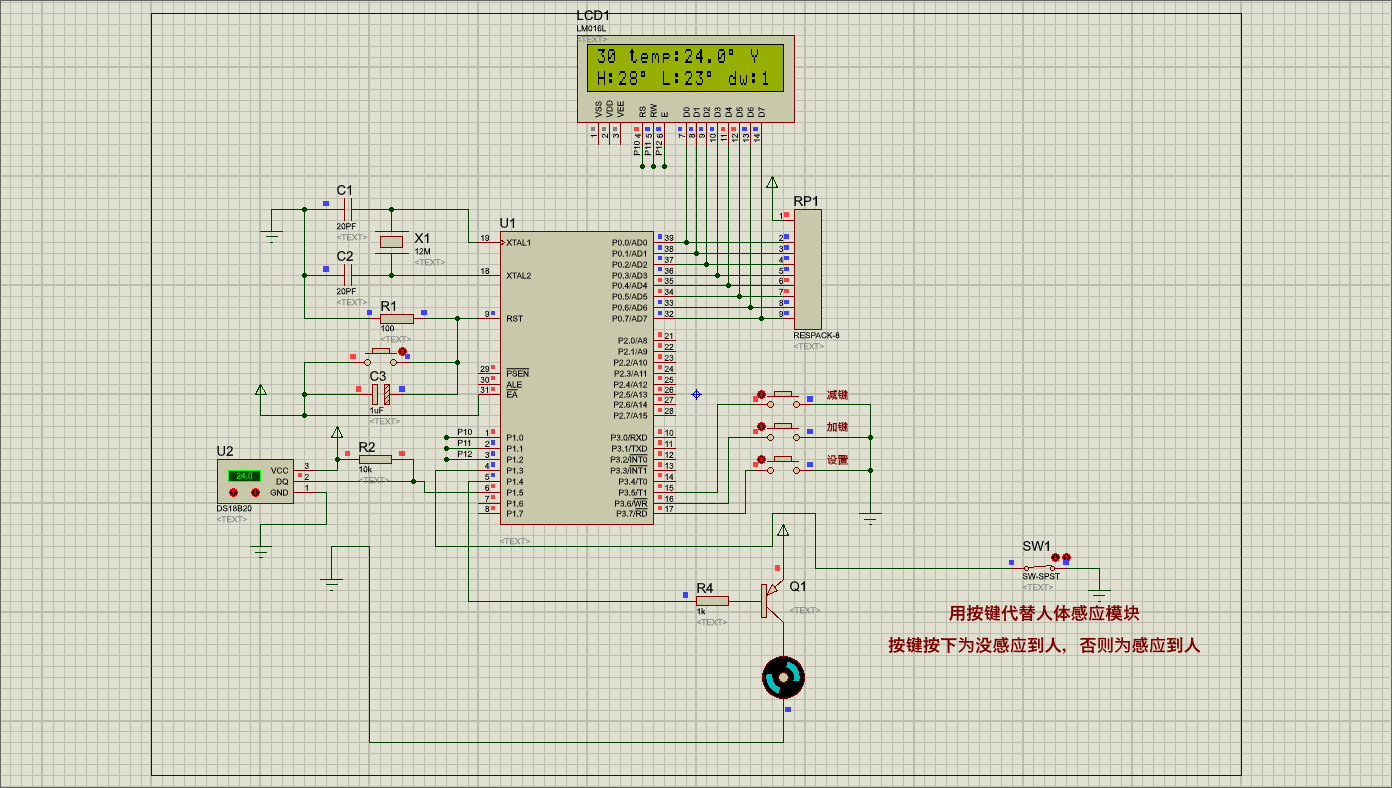Click the P3.7/RD pin name on U1
The image size is (1392, 788).
[632, 514]
